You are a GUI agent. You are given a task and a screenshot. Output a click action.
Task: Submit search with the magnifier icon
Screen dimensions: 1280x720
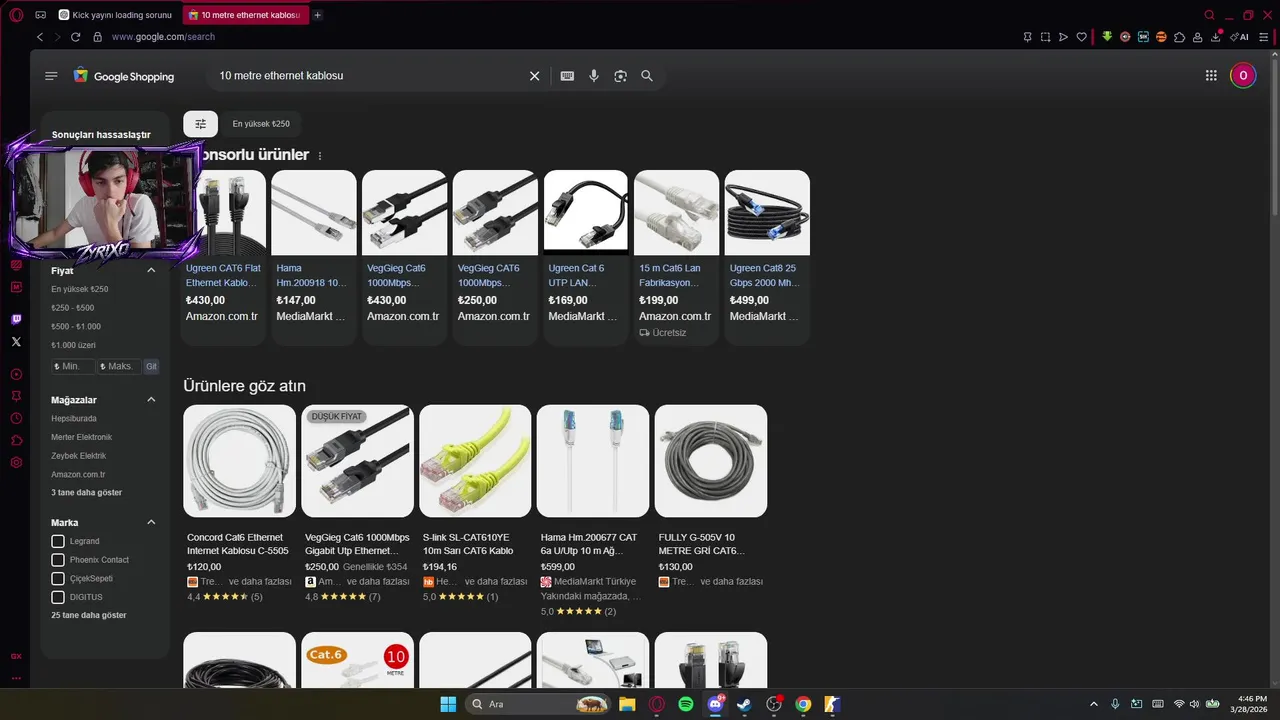point(647,76)
